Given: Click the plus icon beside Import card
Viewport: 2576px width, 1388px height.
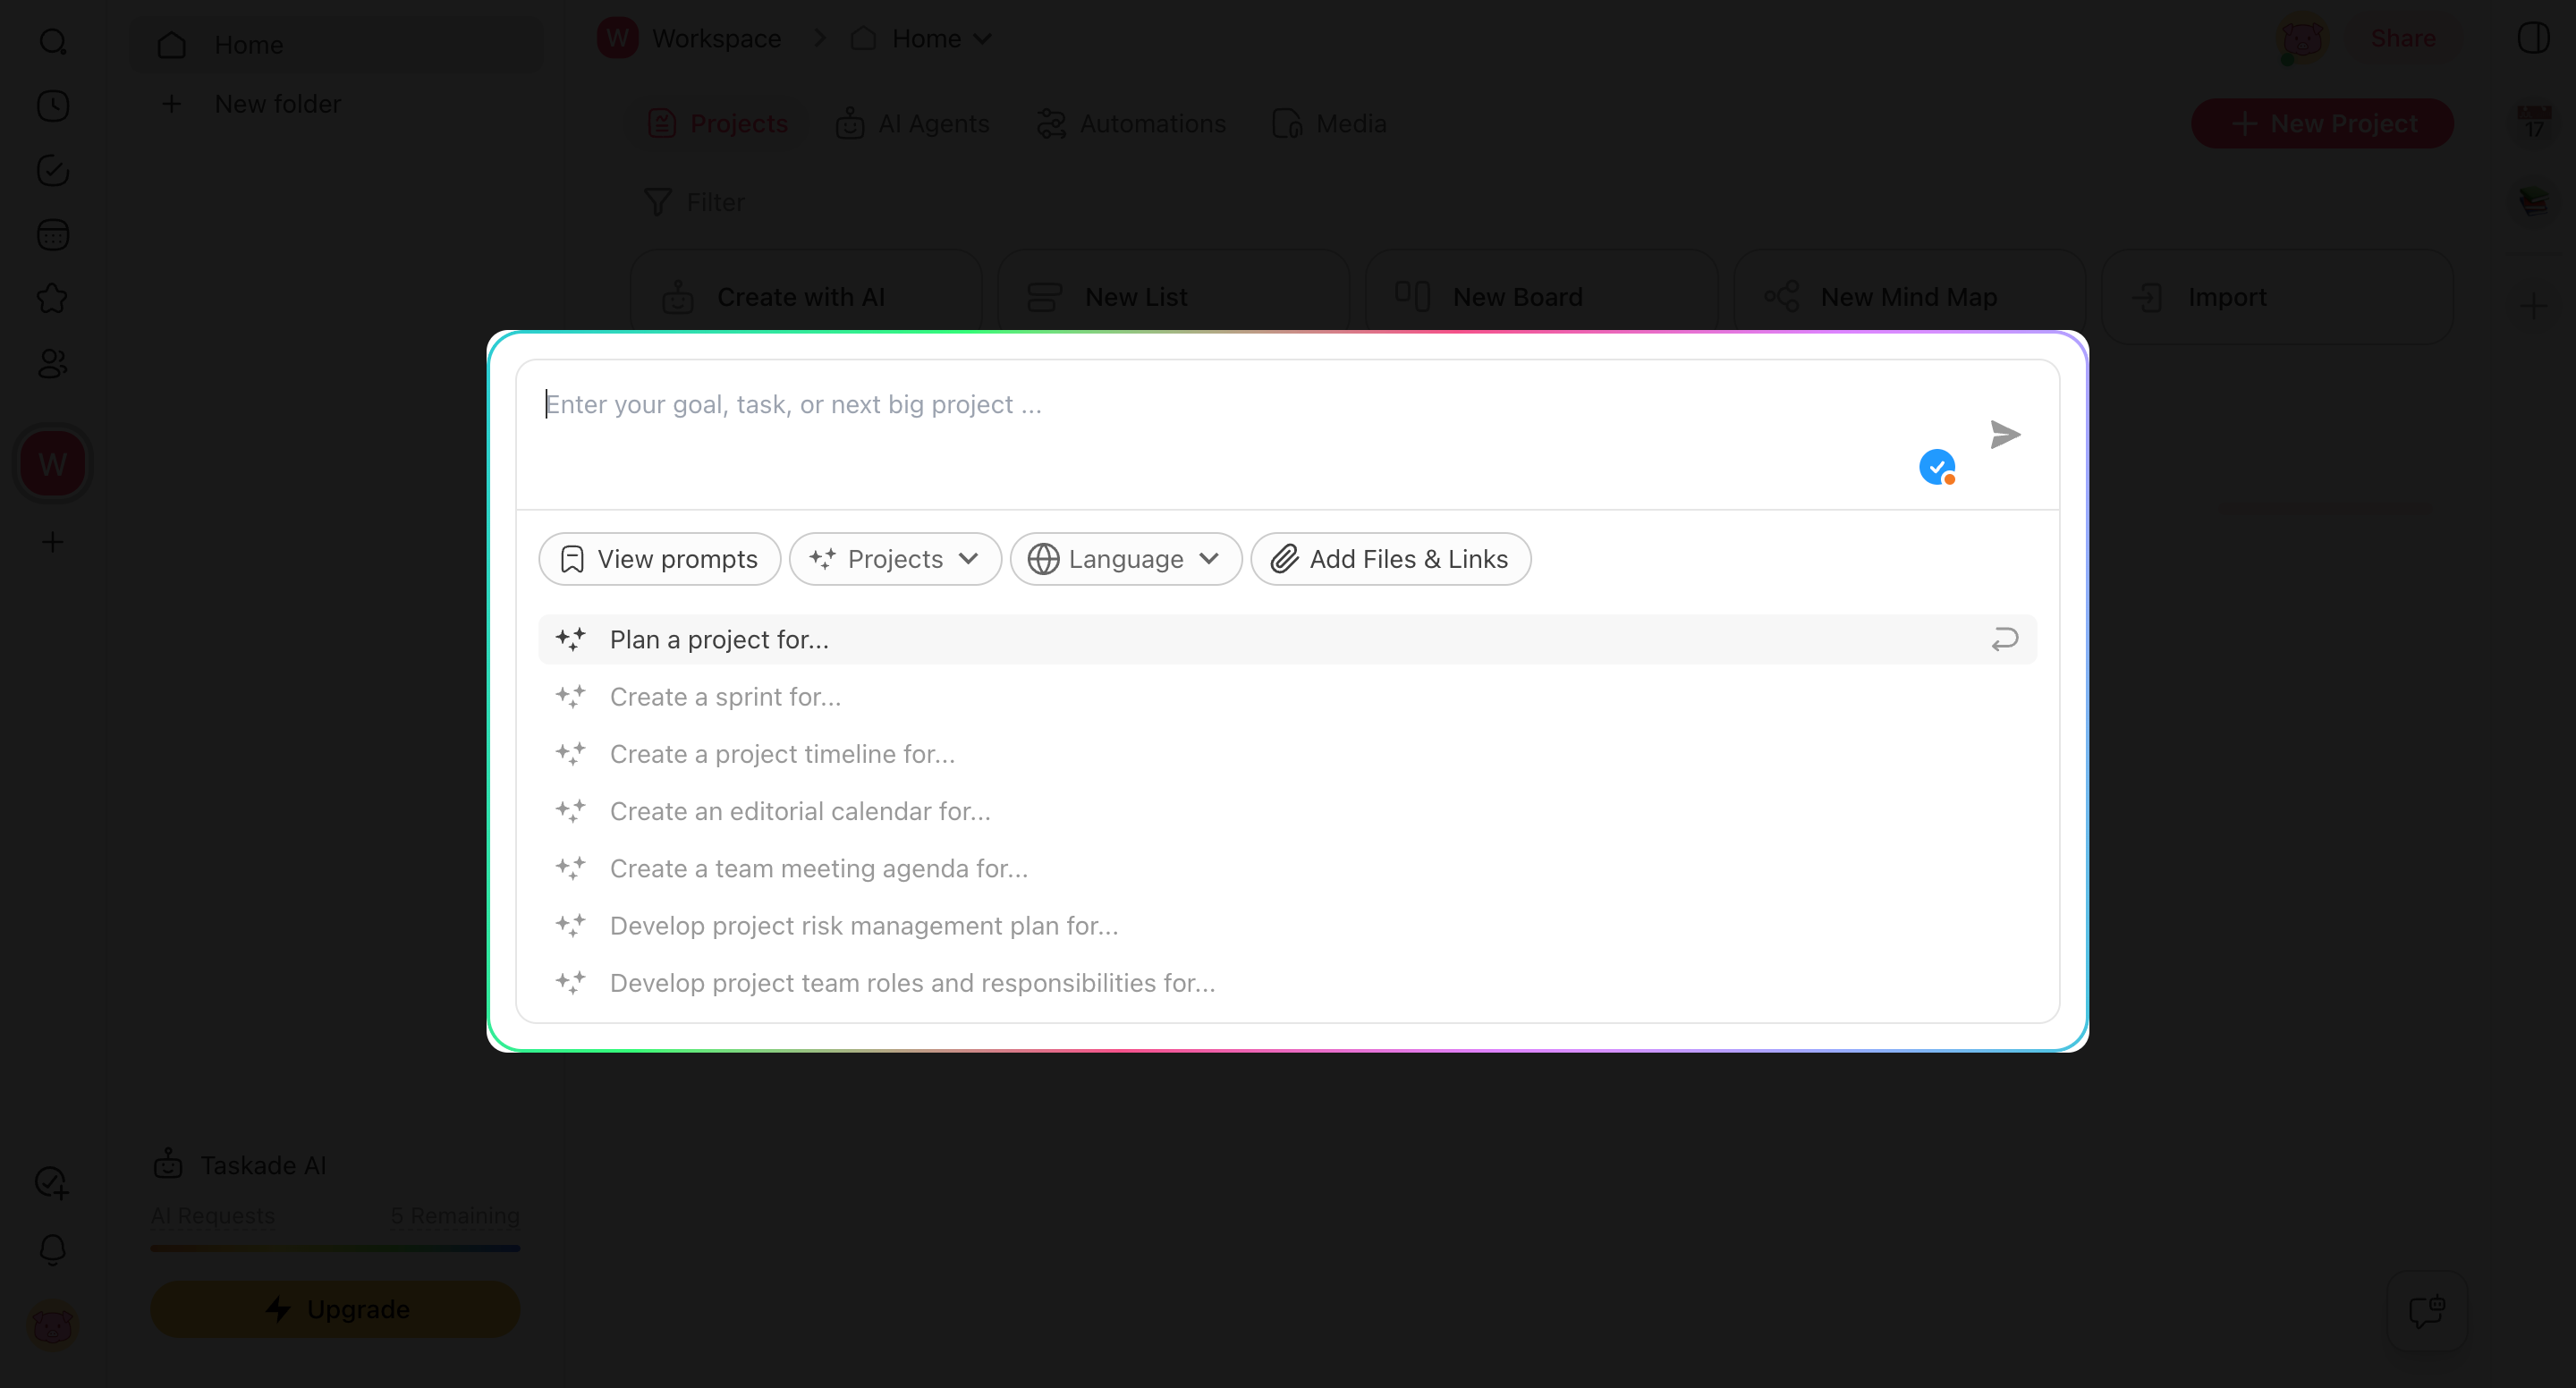Looking at the screenshot, I should [2533, 306].
